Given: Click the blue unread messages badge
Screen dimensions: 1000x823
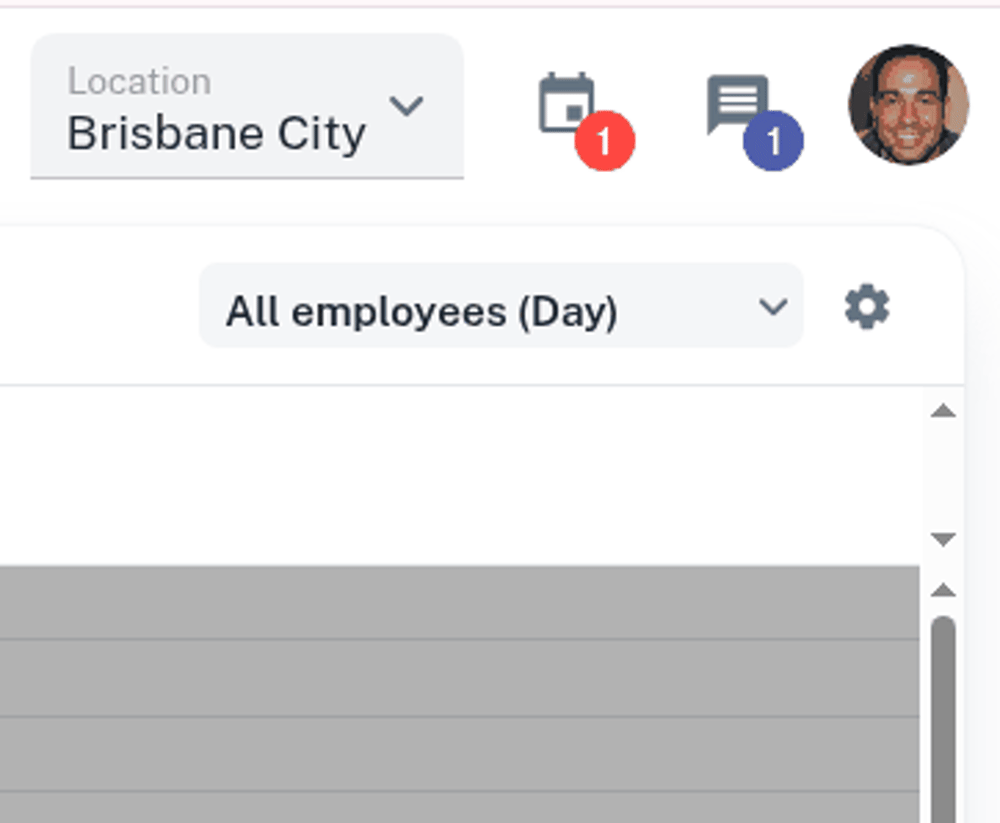Looking at the screenshot, I should [x=773, y=141].
